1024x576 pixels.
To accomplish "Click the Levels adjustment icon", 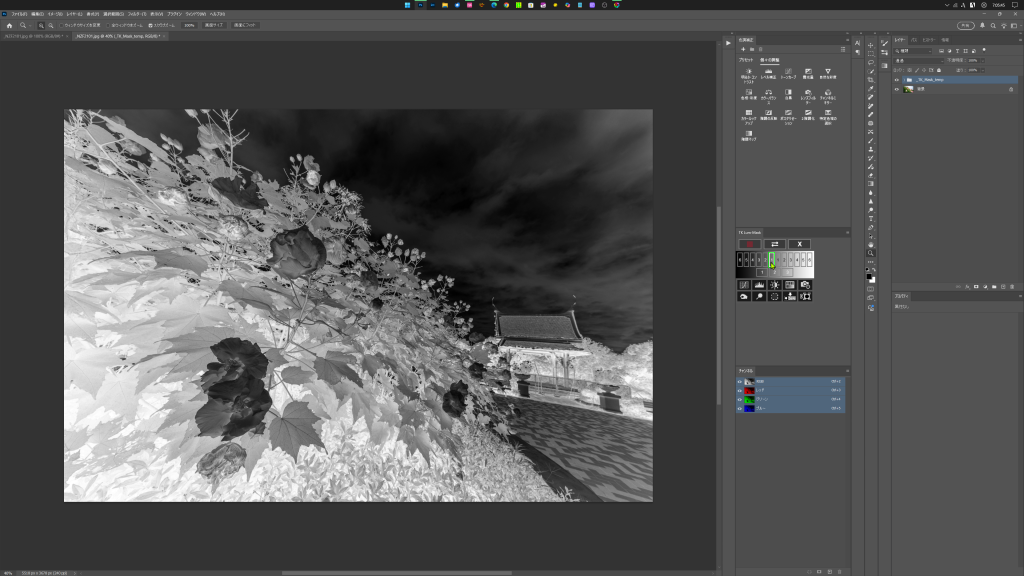I will [x=769, y=72].
